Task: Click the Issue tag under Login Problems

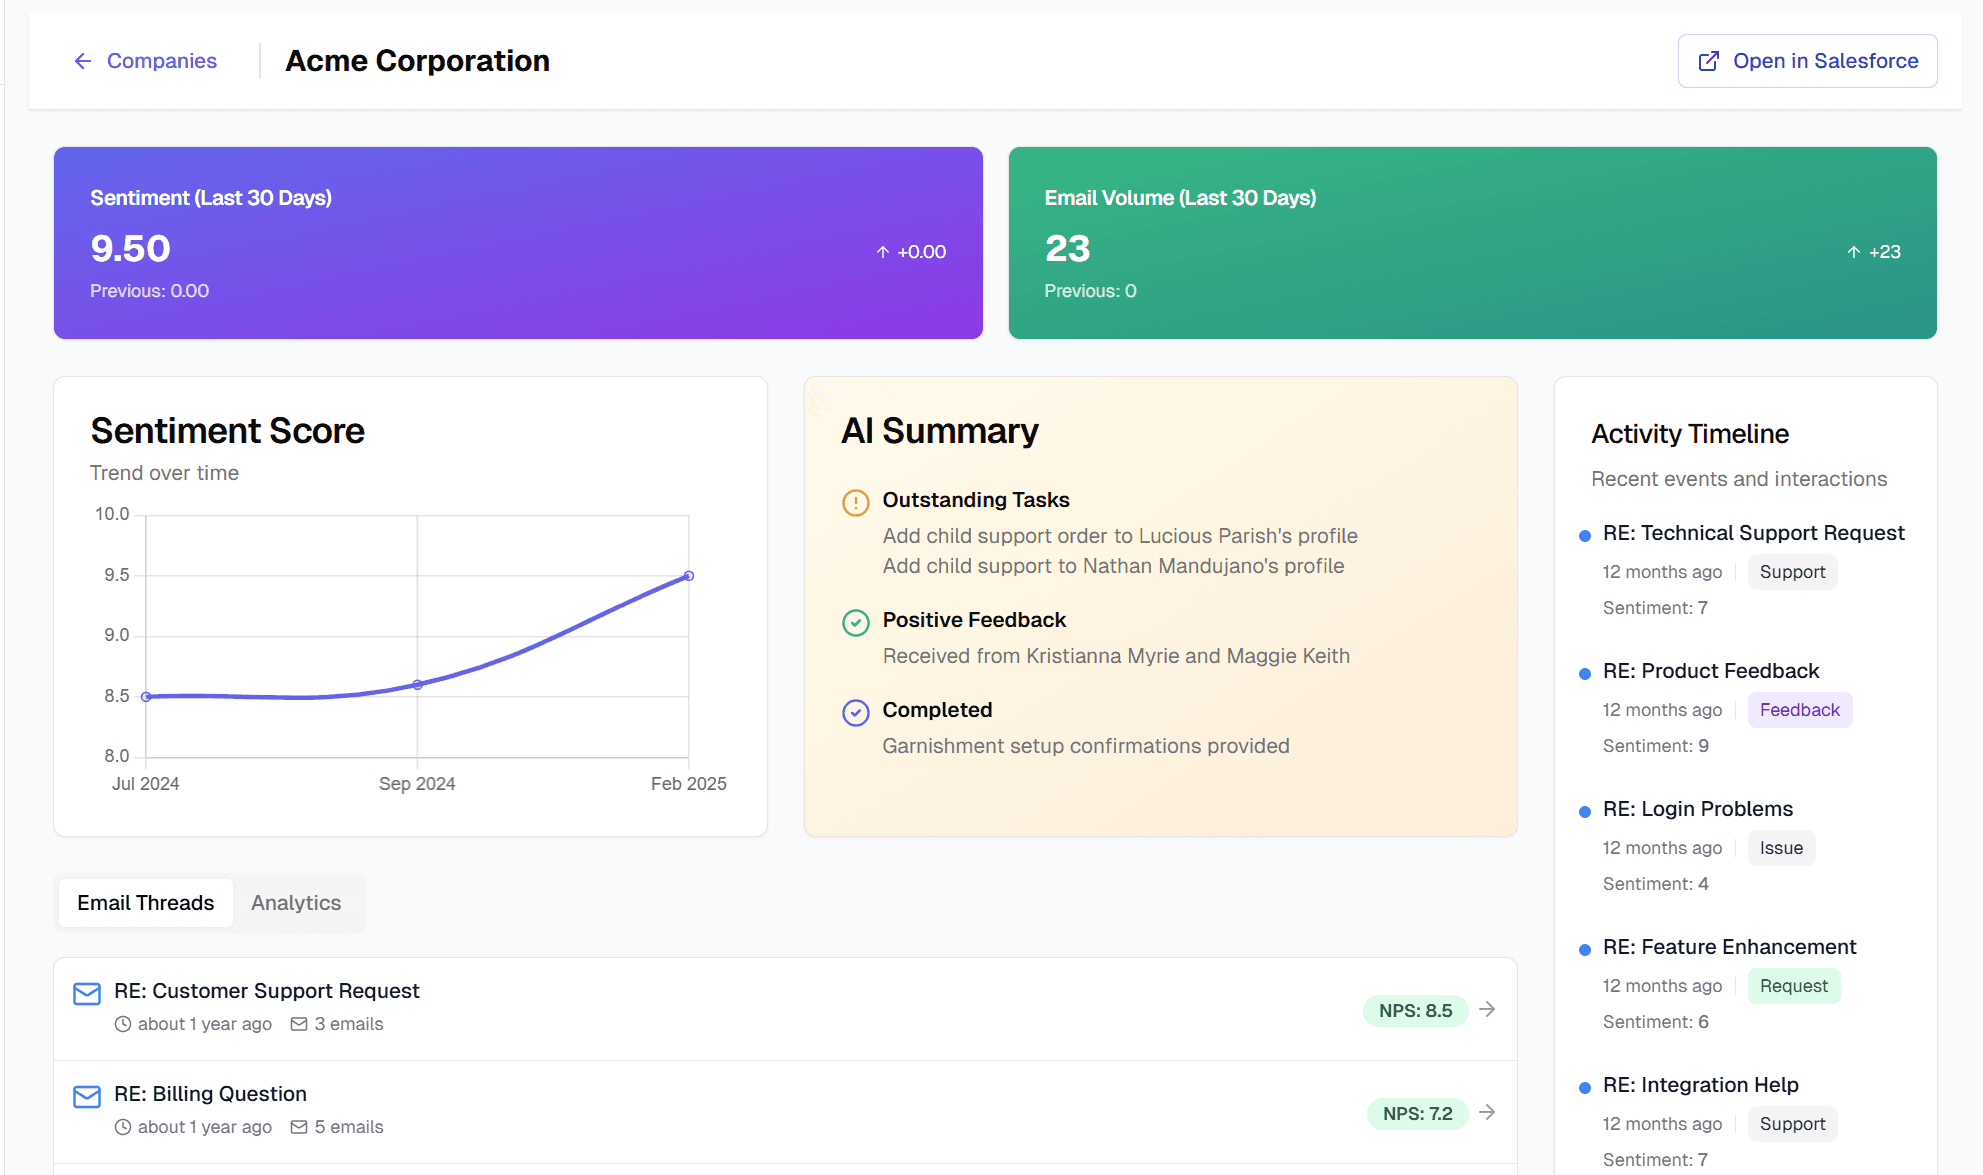Action: (x=1781, y=848)
